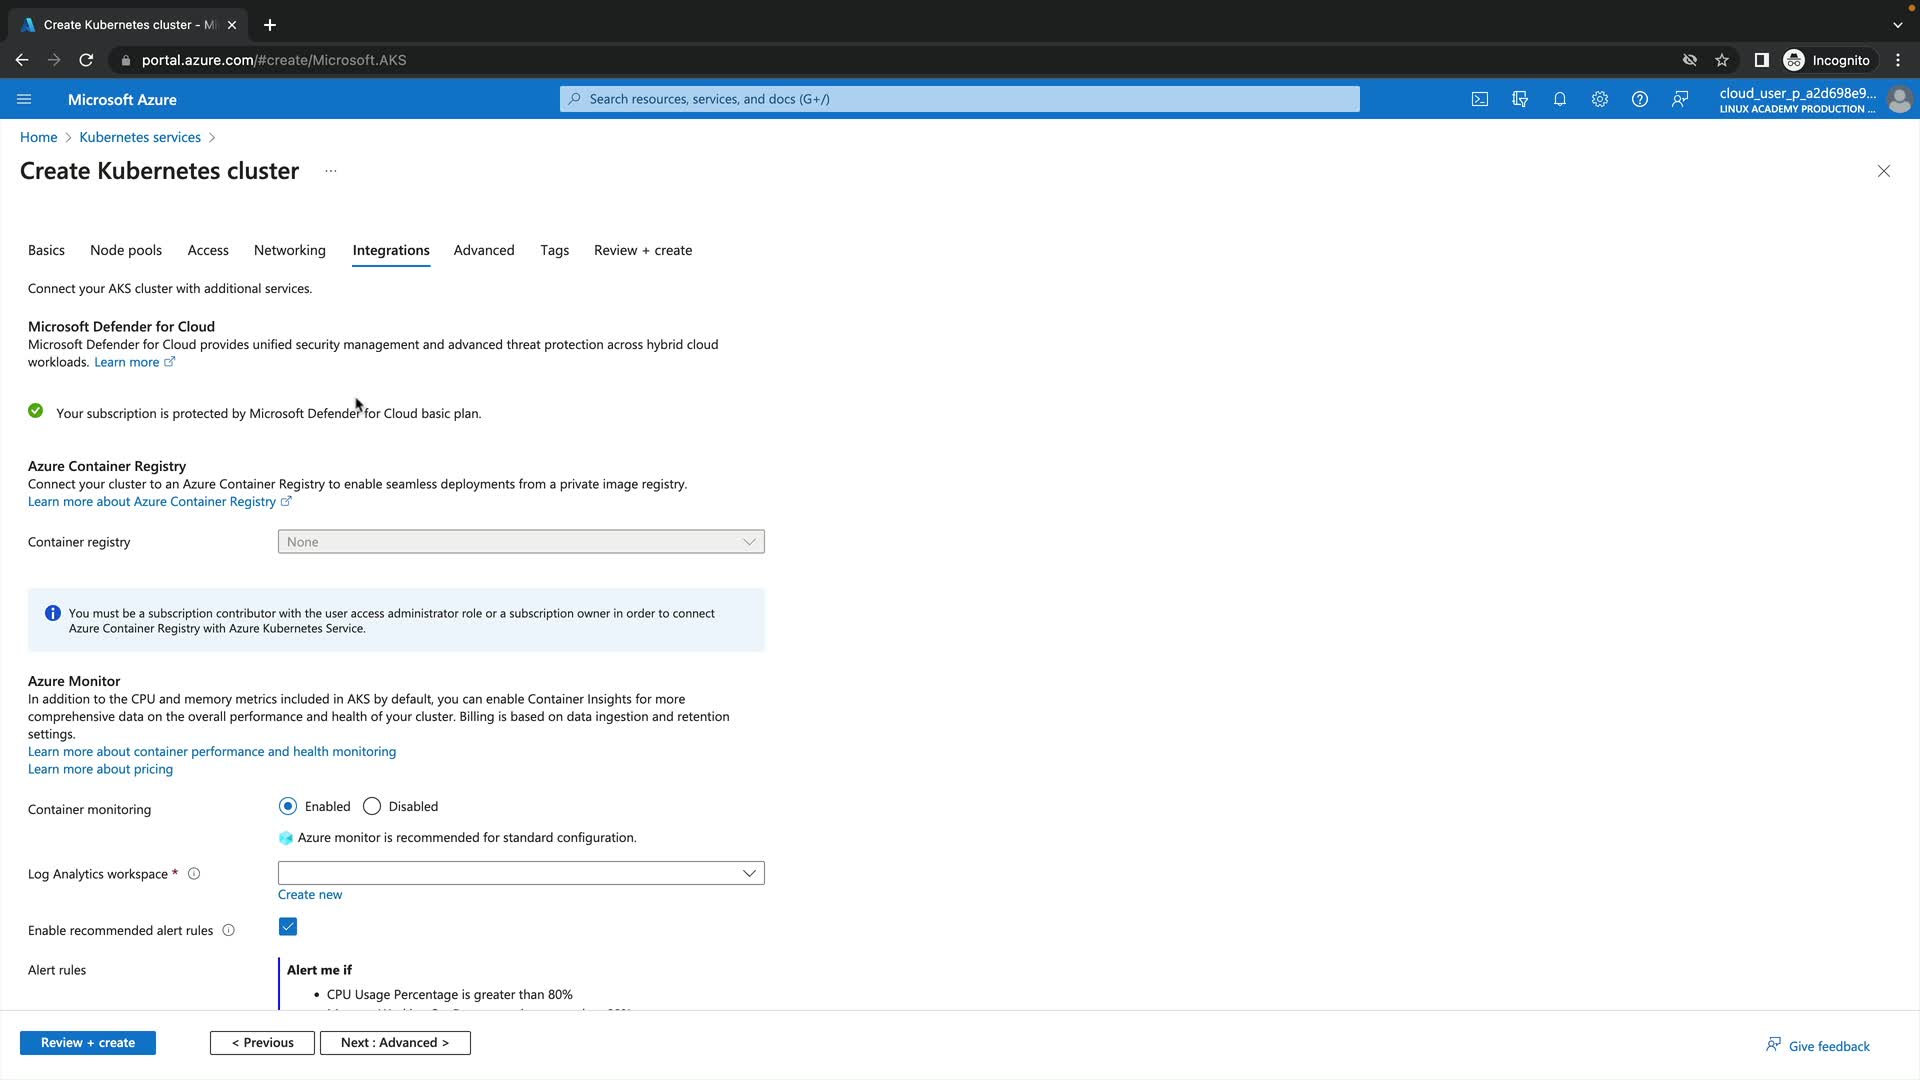The height and width of the screenshot is (1080, 1920).
Task: Open portal settings gear icon
Action: pyautogui.click(x=1599, y=99)
